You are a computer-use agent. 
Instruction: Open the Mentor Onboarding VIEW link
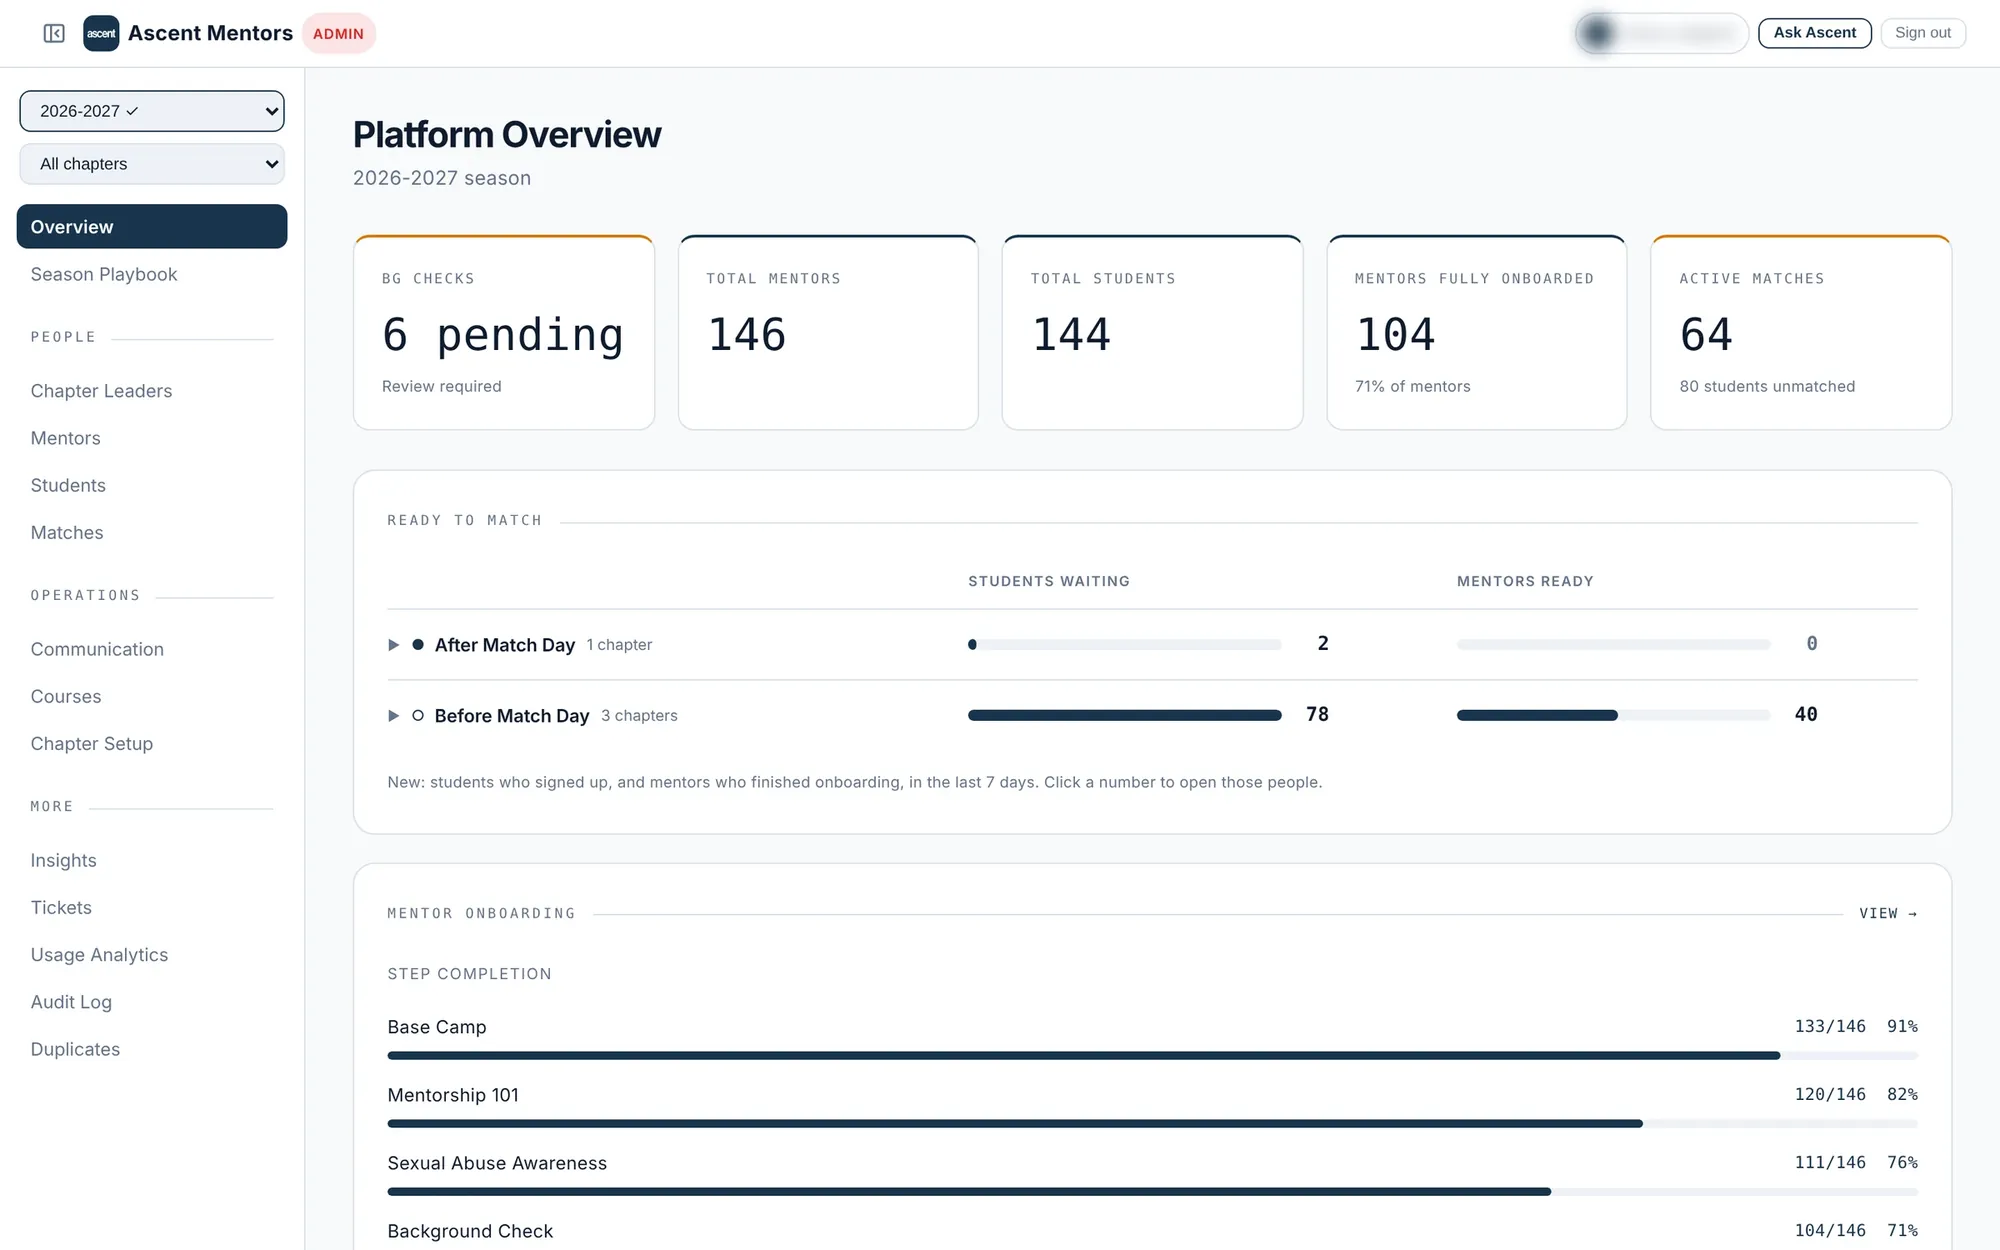click(1888, 914)
